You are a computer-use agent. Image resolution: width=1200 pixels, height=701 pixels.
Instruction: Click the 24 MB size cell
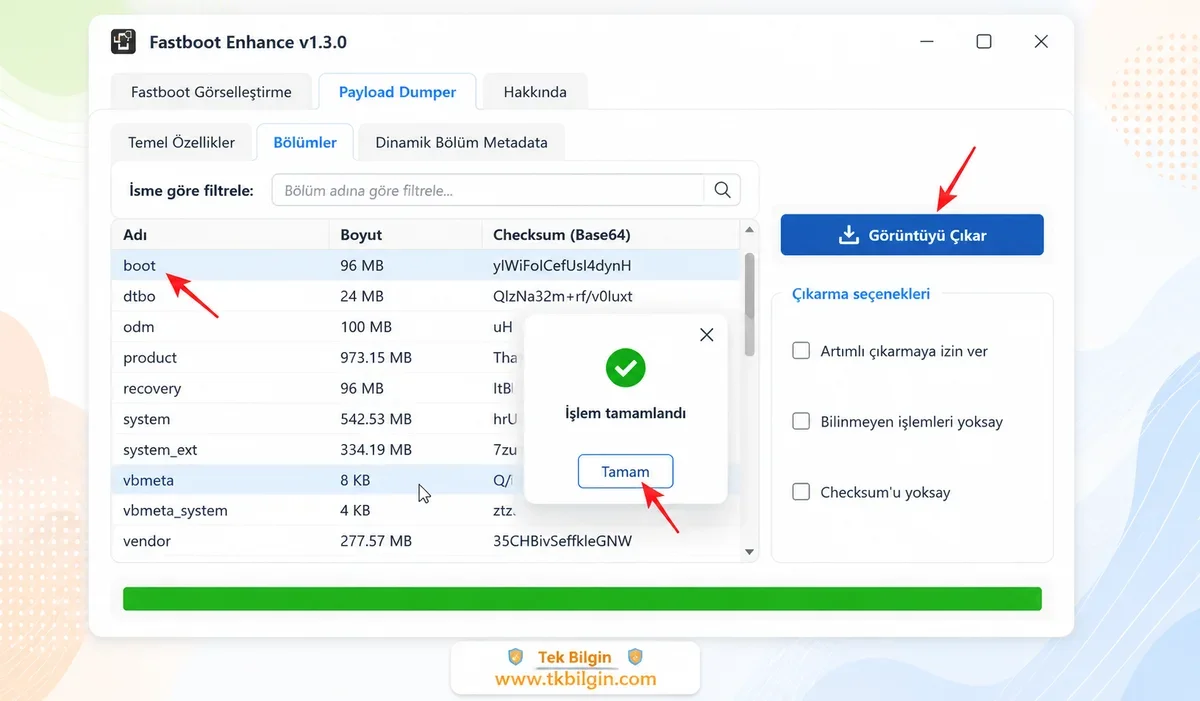tap(362, 296)
